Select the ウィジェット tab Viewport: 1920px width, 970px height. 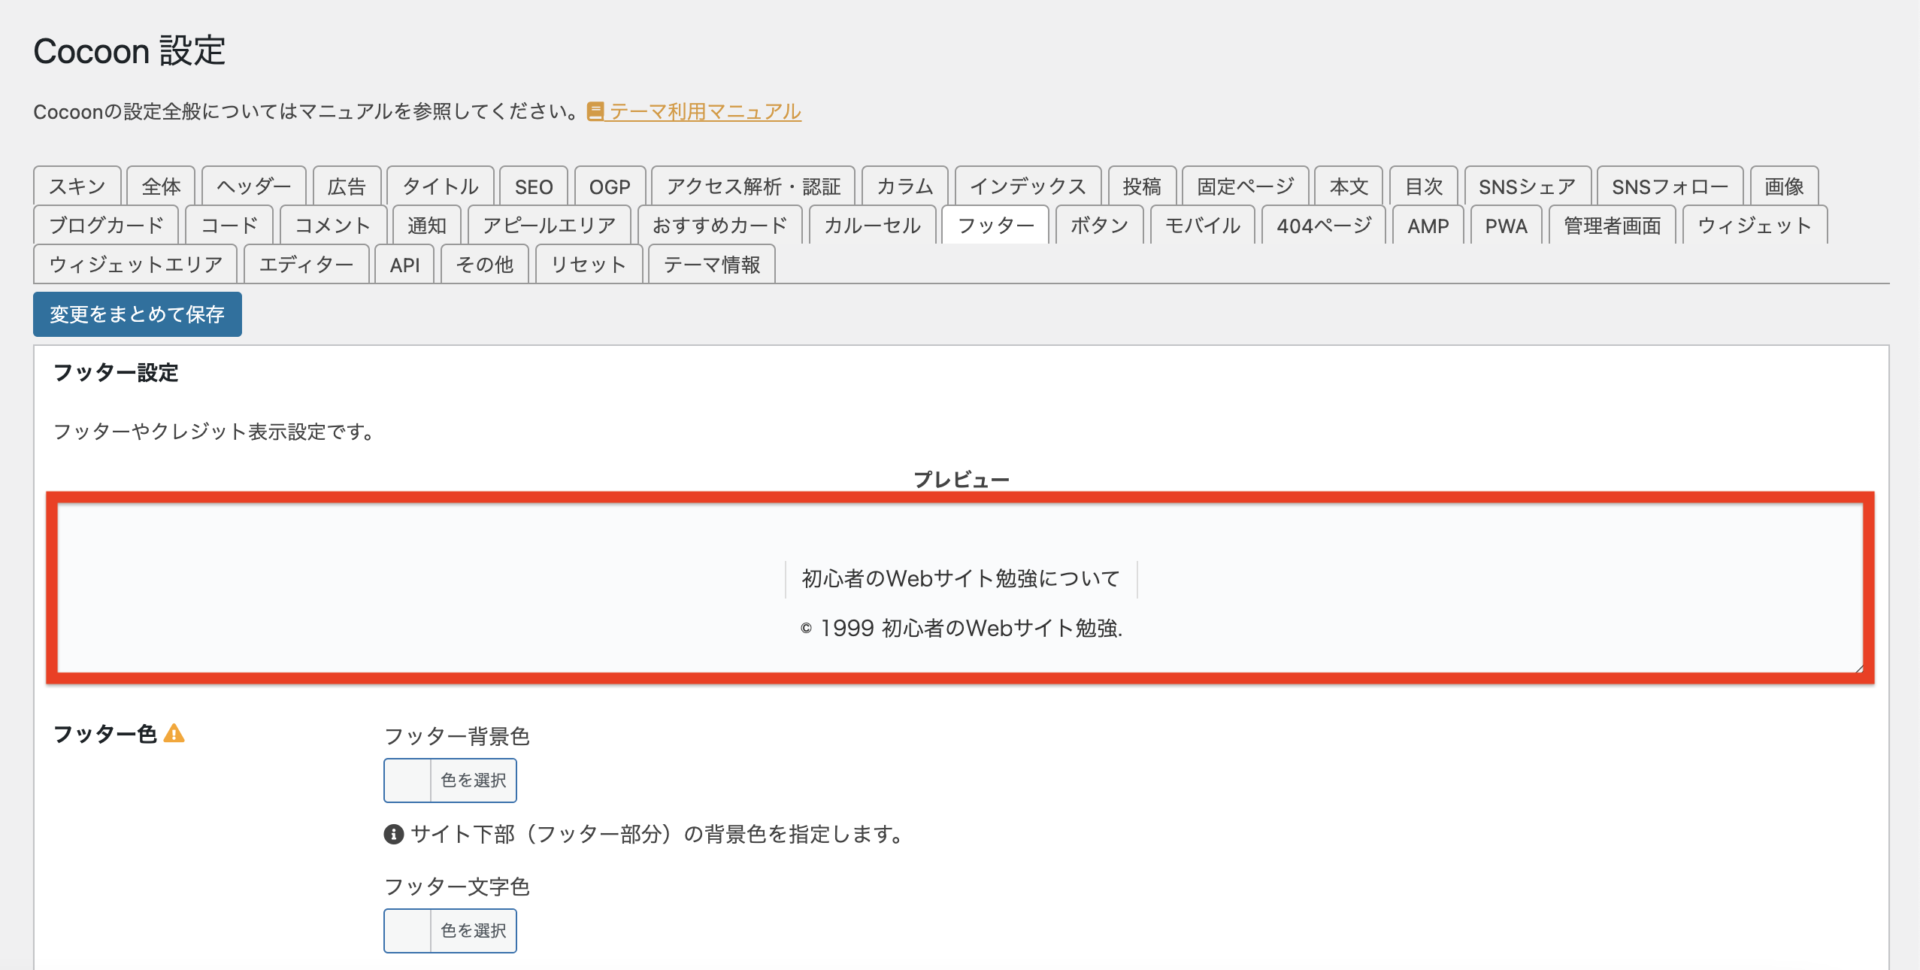(x=1755, y=225)
